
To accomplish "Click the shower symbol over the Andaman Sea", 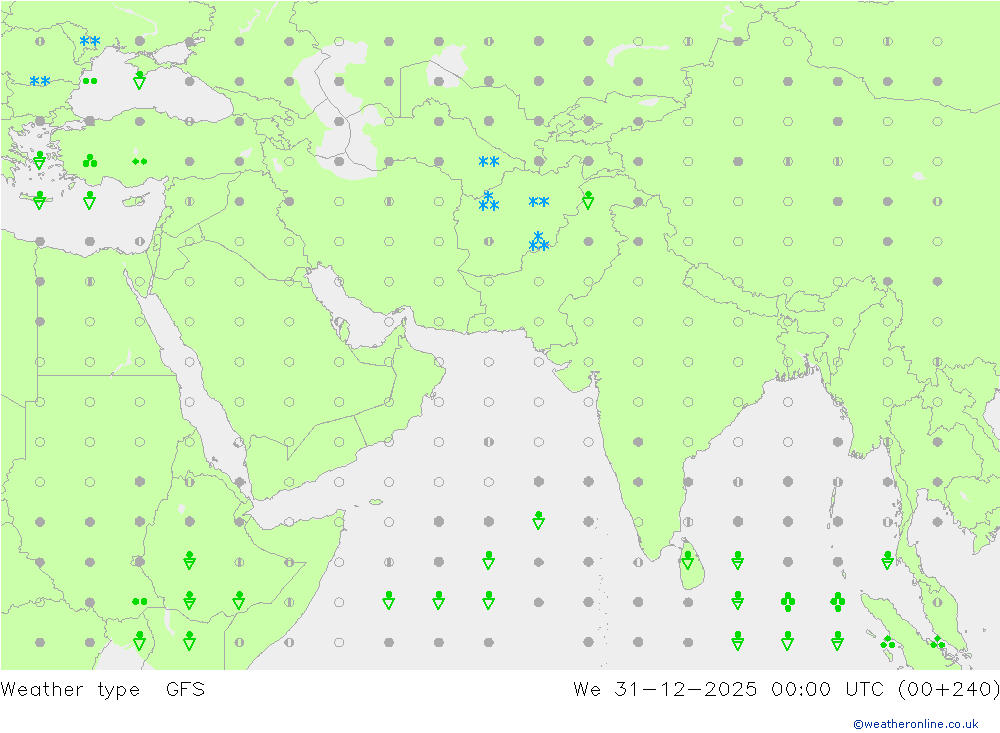I will click(x=887, y=560).
